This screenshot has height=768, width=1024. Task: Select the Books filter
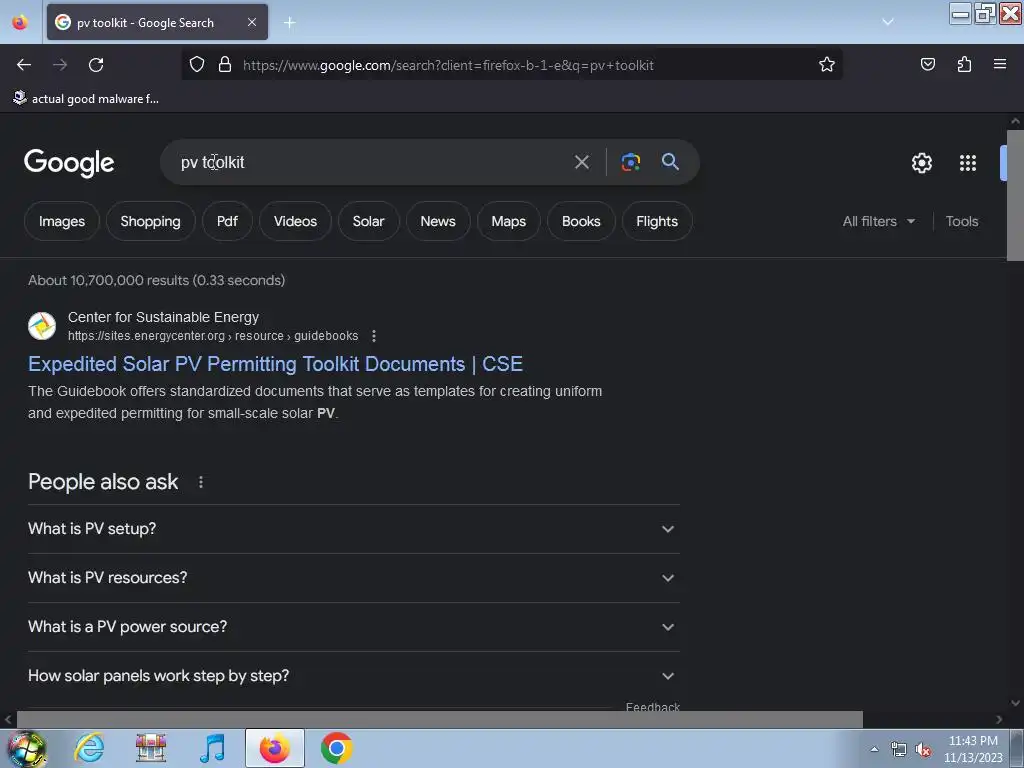click(x=581, y=221)
